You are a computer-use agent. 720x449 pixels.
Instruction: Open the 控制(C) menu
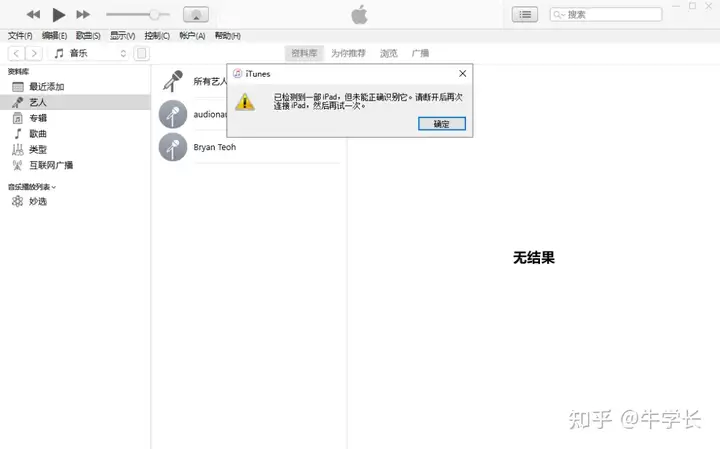(x=157, y=35)
